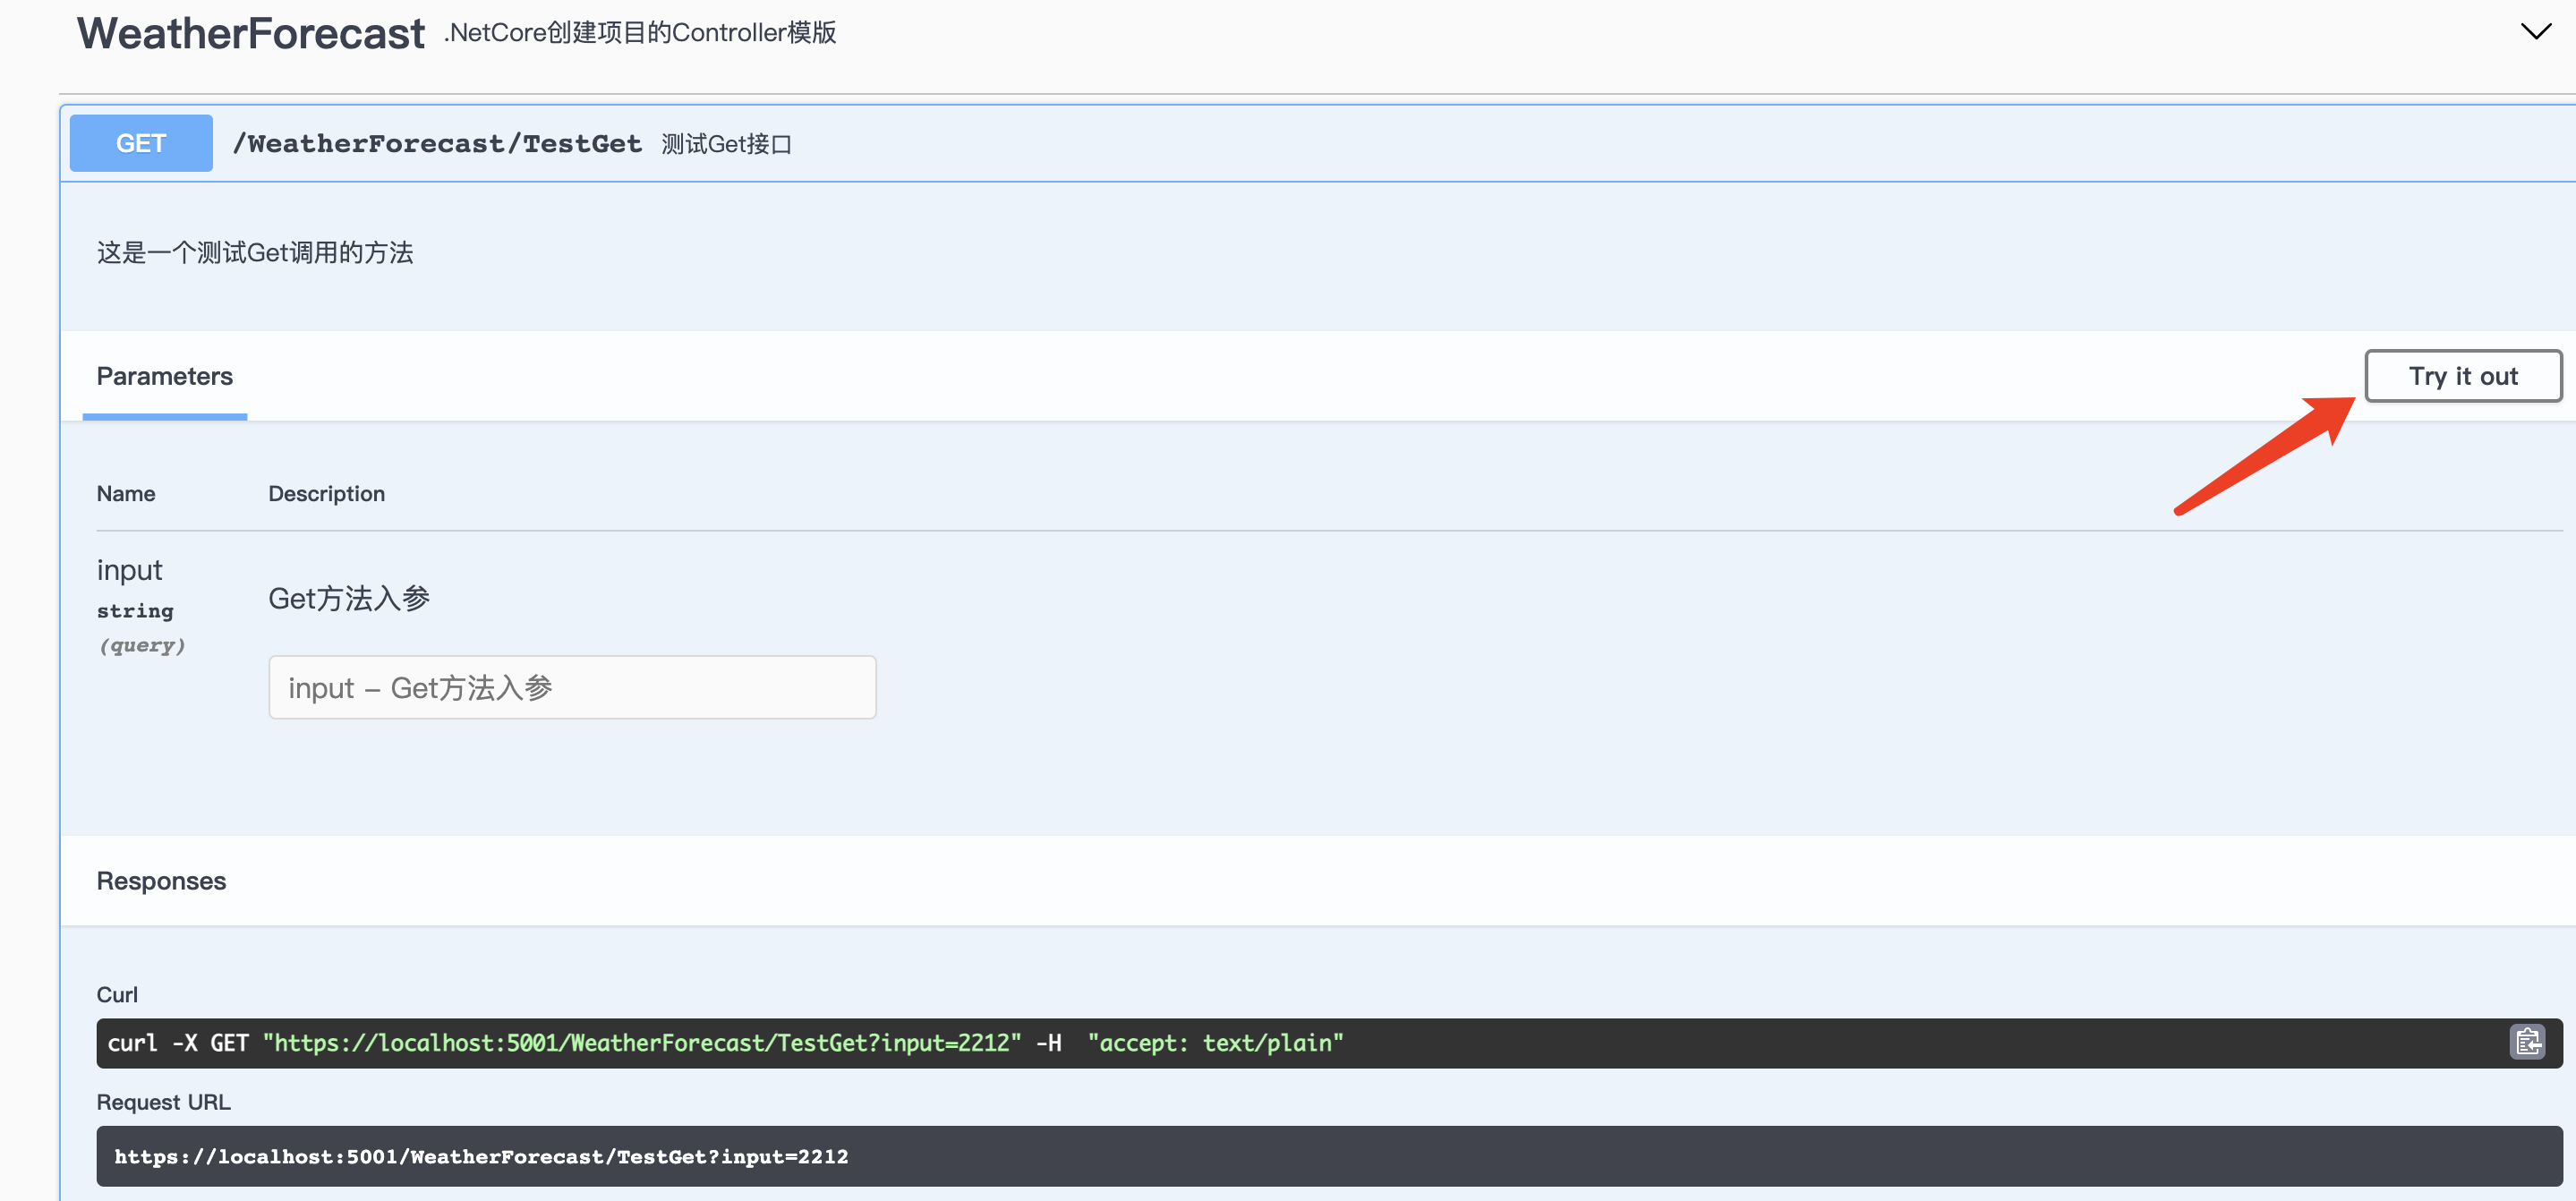Click the /WeatherForecast/TestGet endpoint path
This screenshot has width=2576, height=1201.
tap(437, 144)
